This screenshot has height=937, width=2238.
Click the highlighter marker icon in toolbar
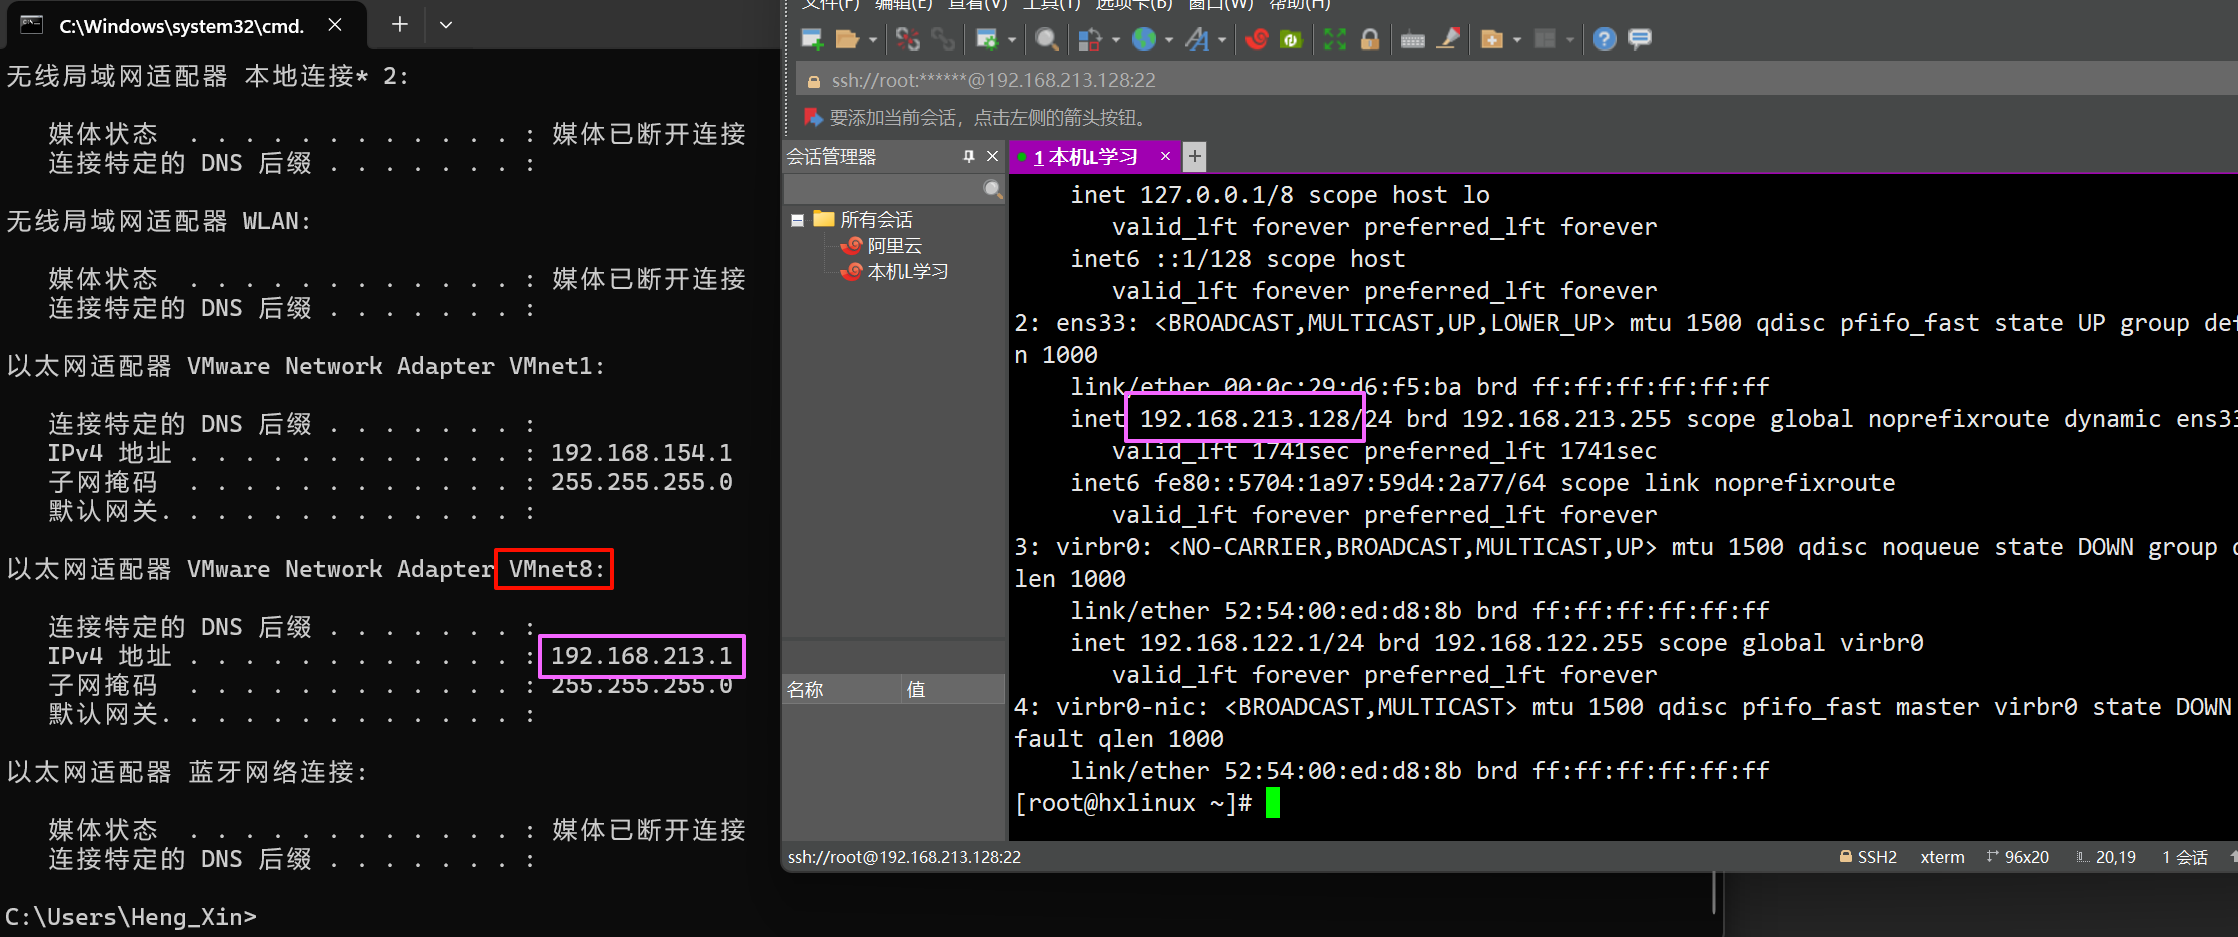(x=1448, y=39)
